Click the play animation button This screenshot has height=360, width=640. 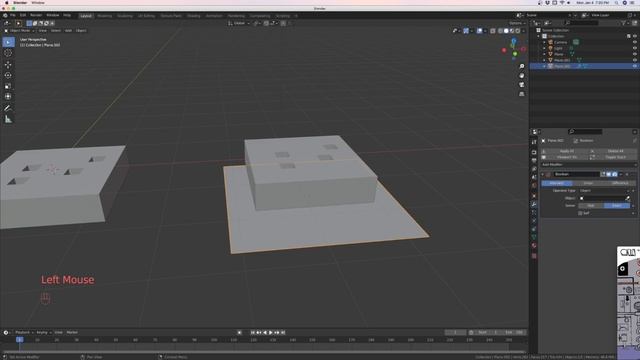[x=271, y=333]
